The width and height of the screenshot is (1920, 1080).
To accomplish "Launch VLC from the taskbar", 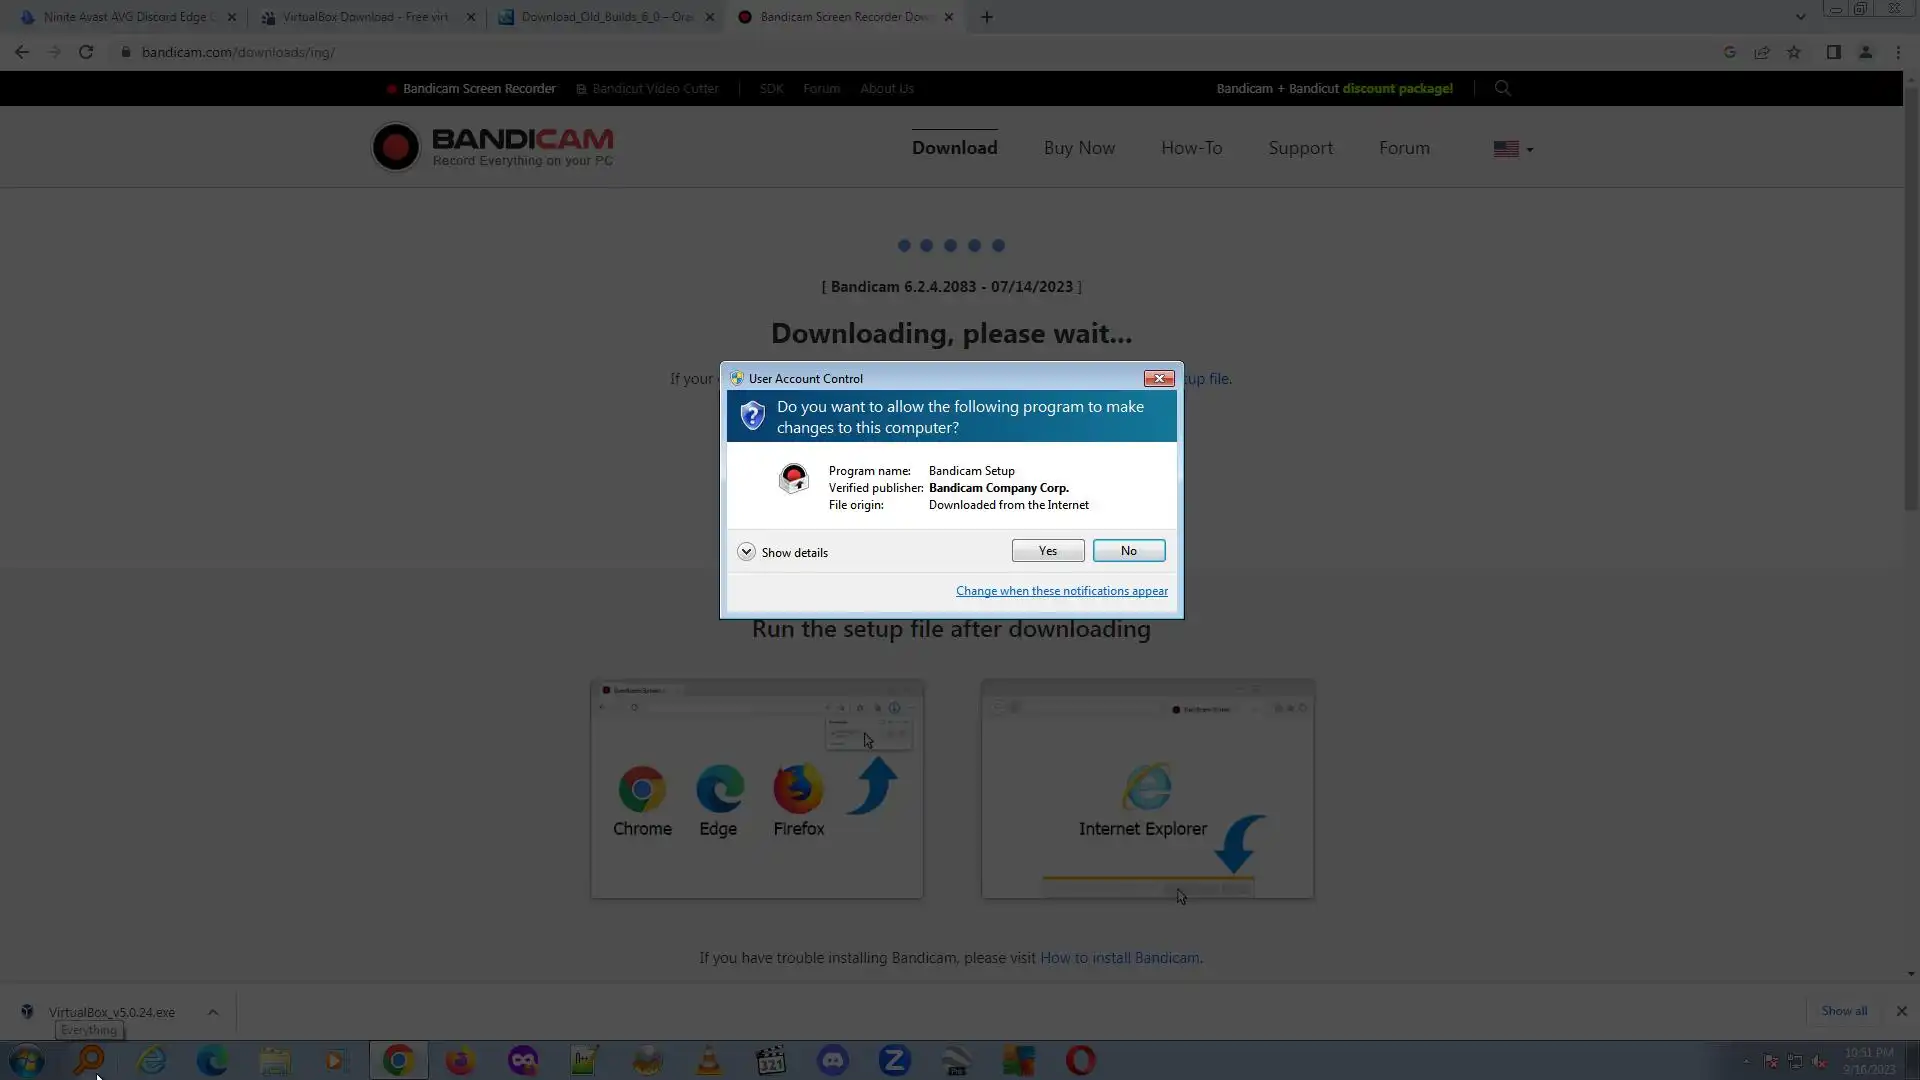I will coord(709,1060).
